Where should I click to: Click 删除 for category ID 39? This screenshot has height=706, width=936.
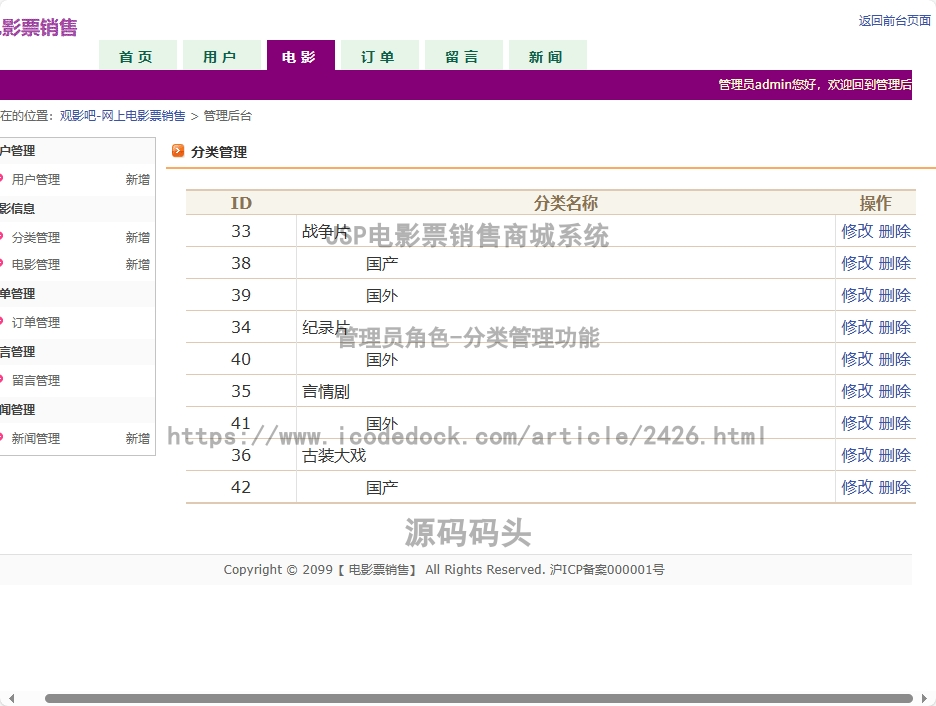click(895, 295)
